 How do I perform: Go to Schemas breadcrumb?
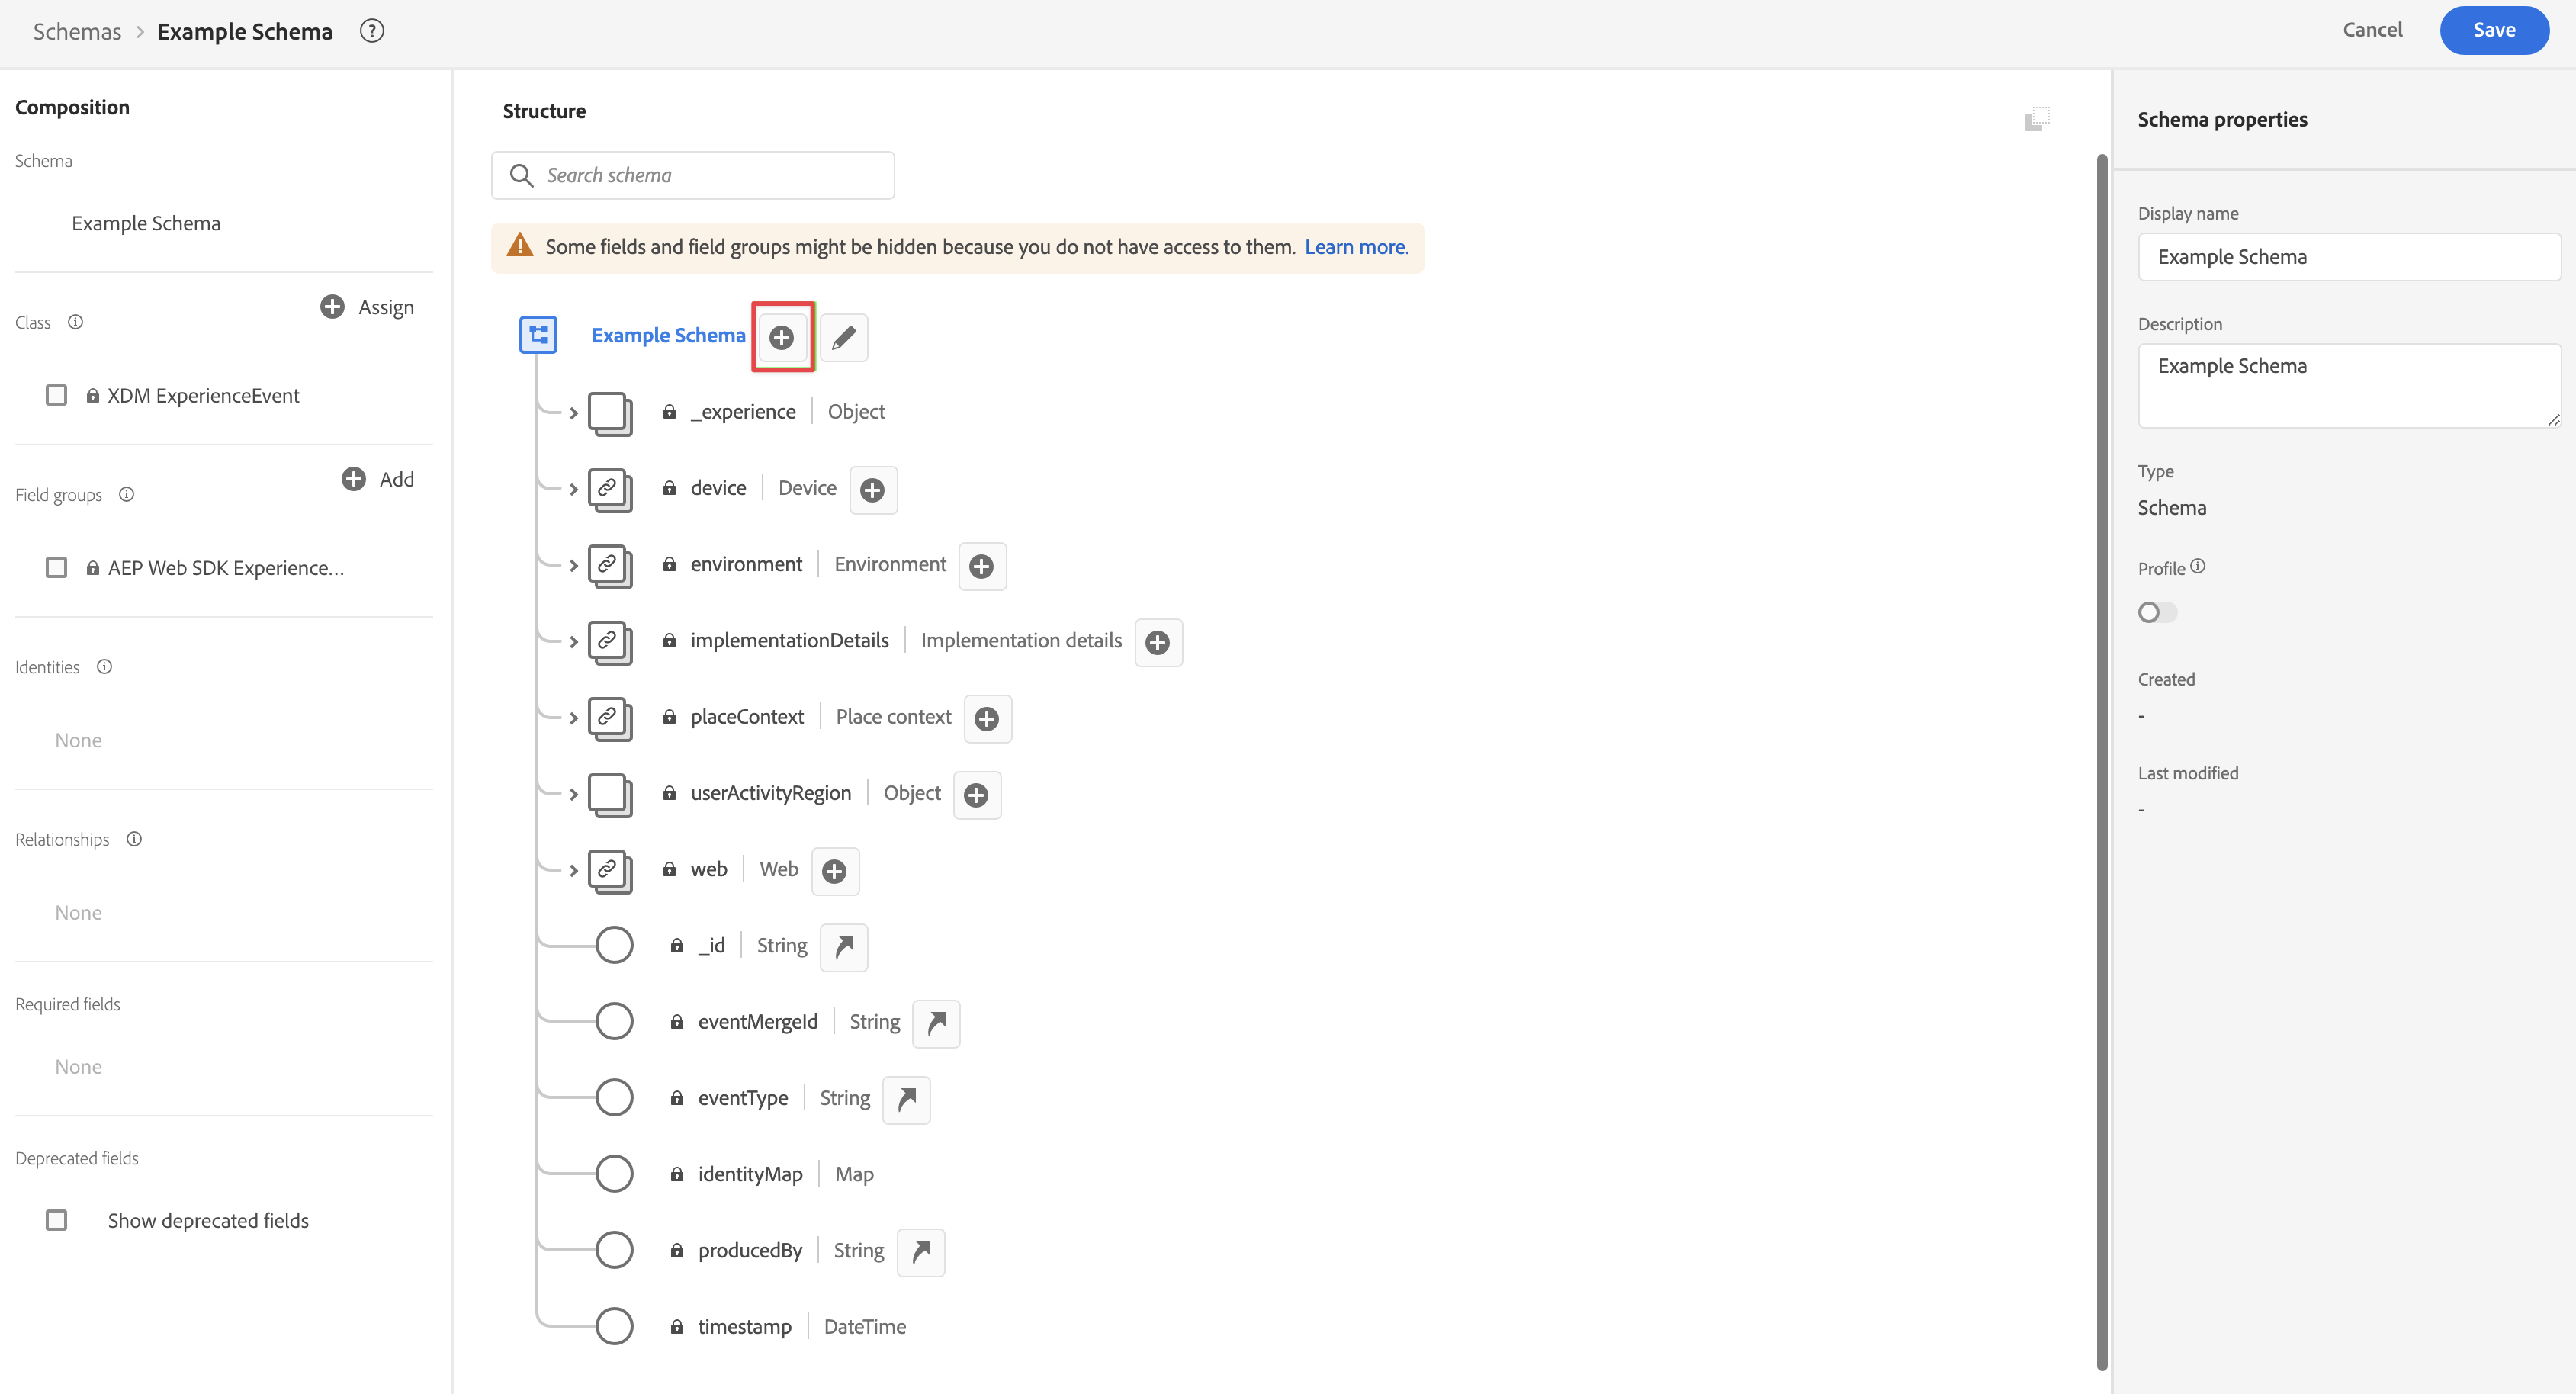77,31
